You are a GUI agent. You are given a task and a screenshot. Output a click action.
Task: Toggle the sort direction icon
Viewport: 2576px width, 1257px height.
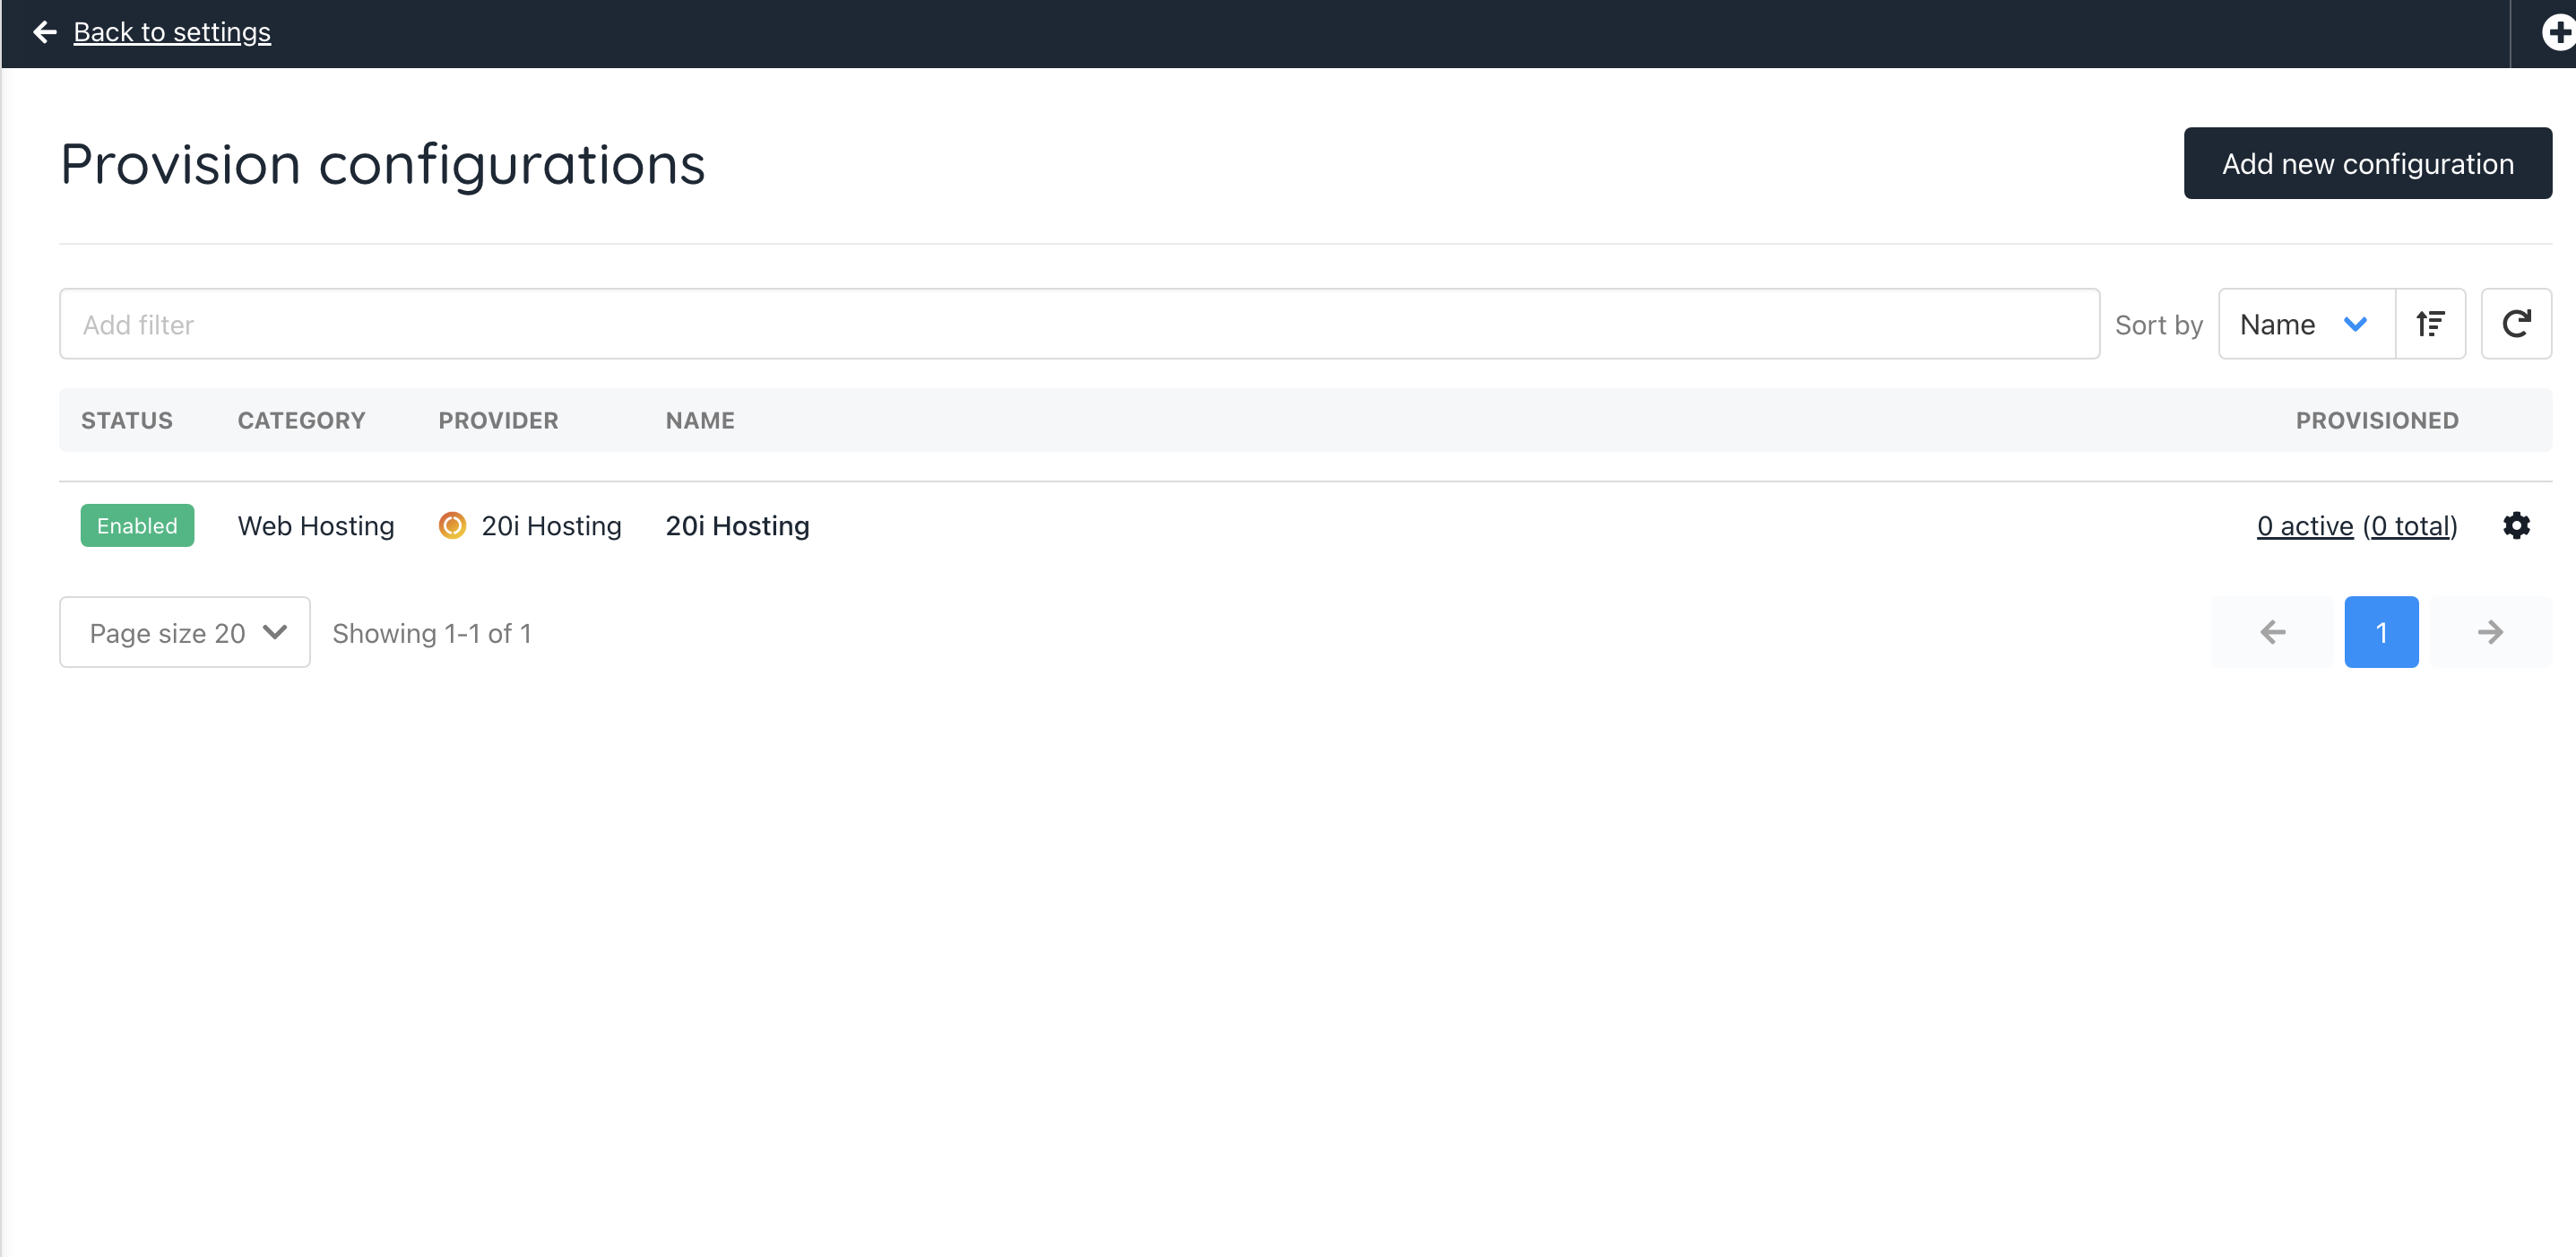coord(2430,324)
